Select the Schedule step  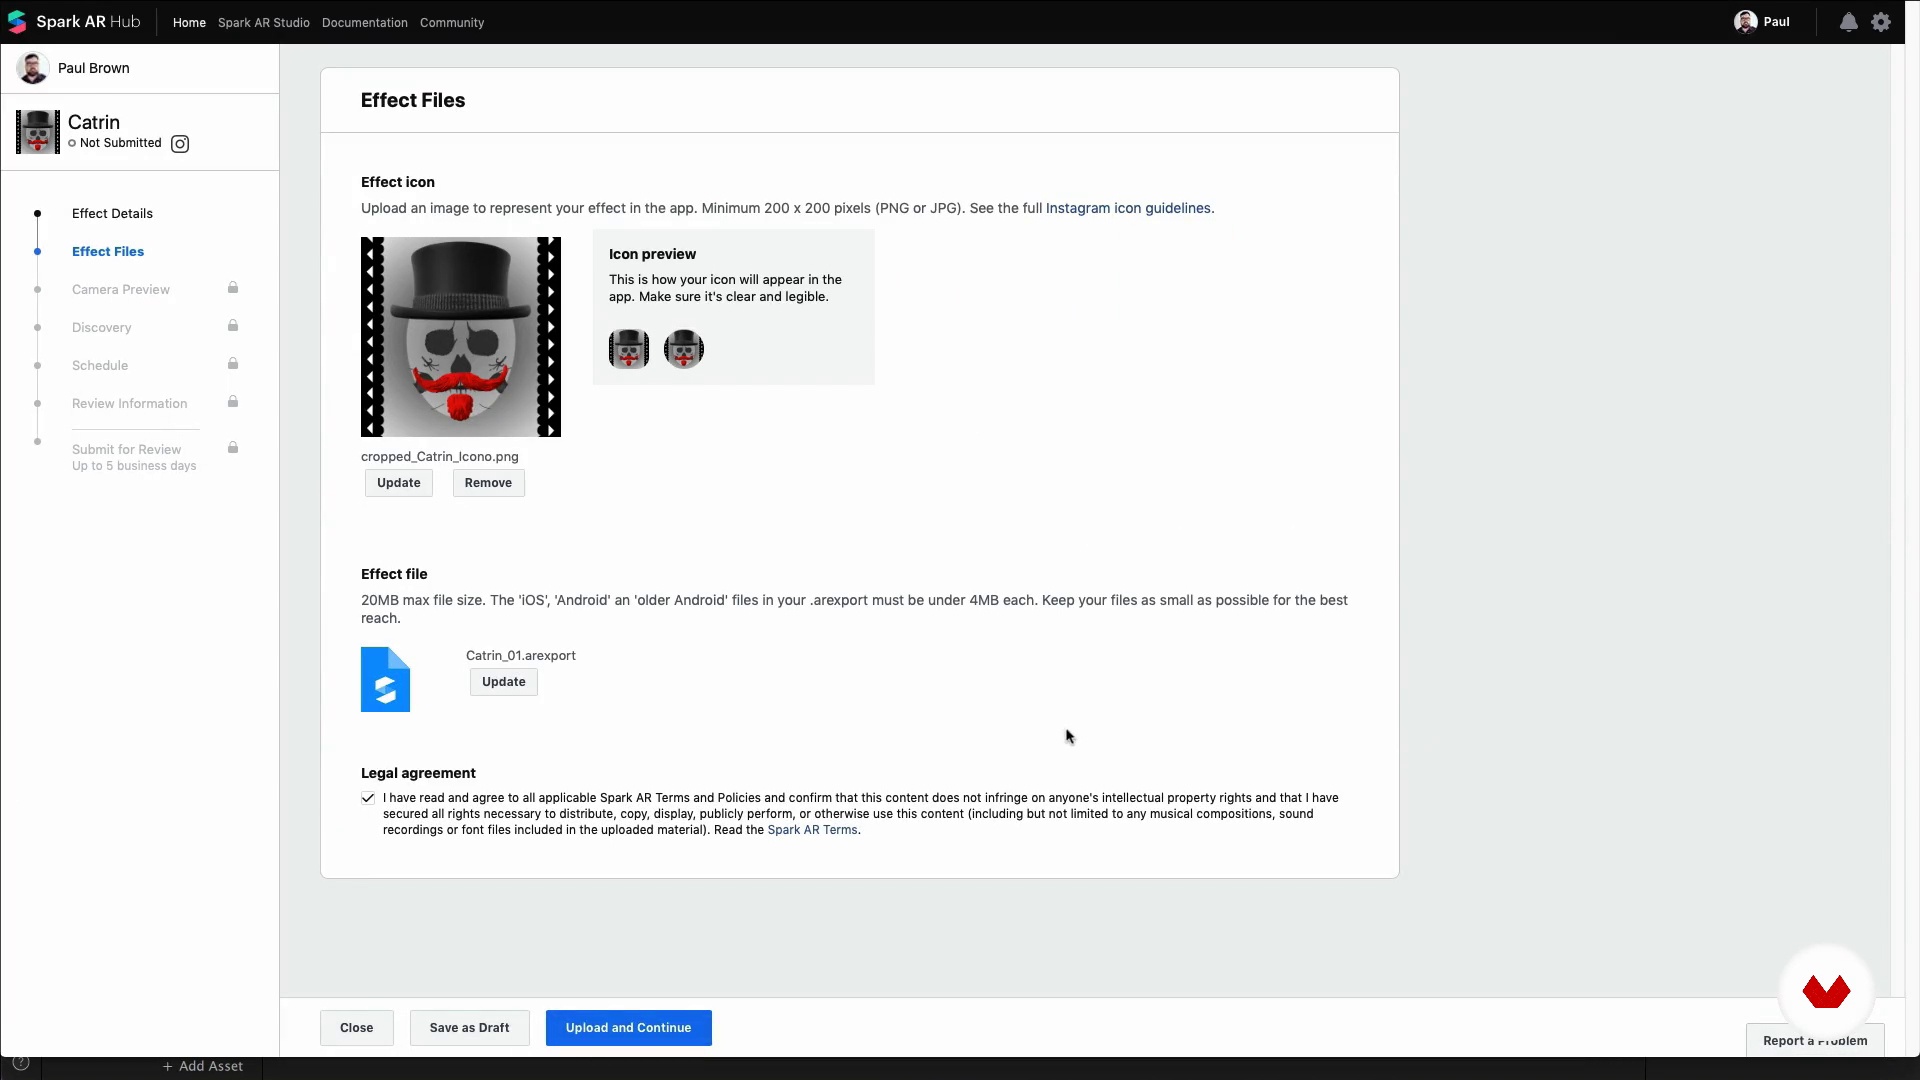(x=100, y=365)
